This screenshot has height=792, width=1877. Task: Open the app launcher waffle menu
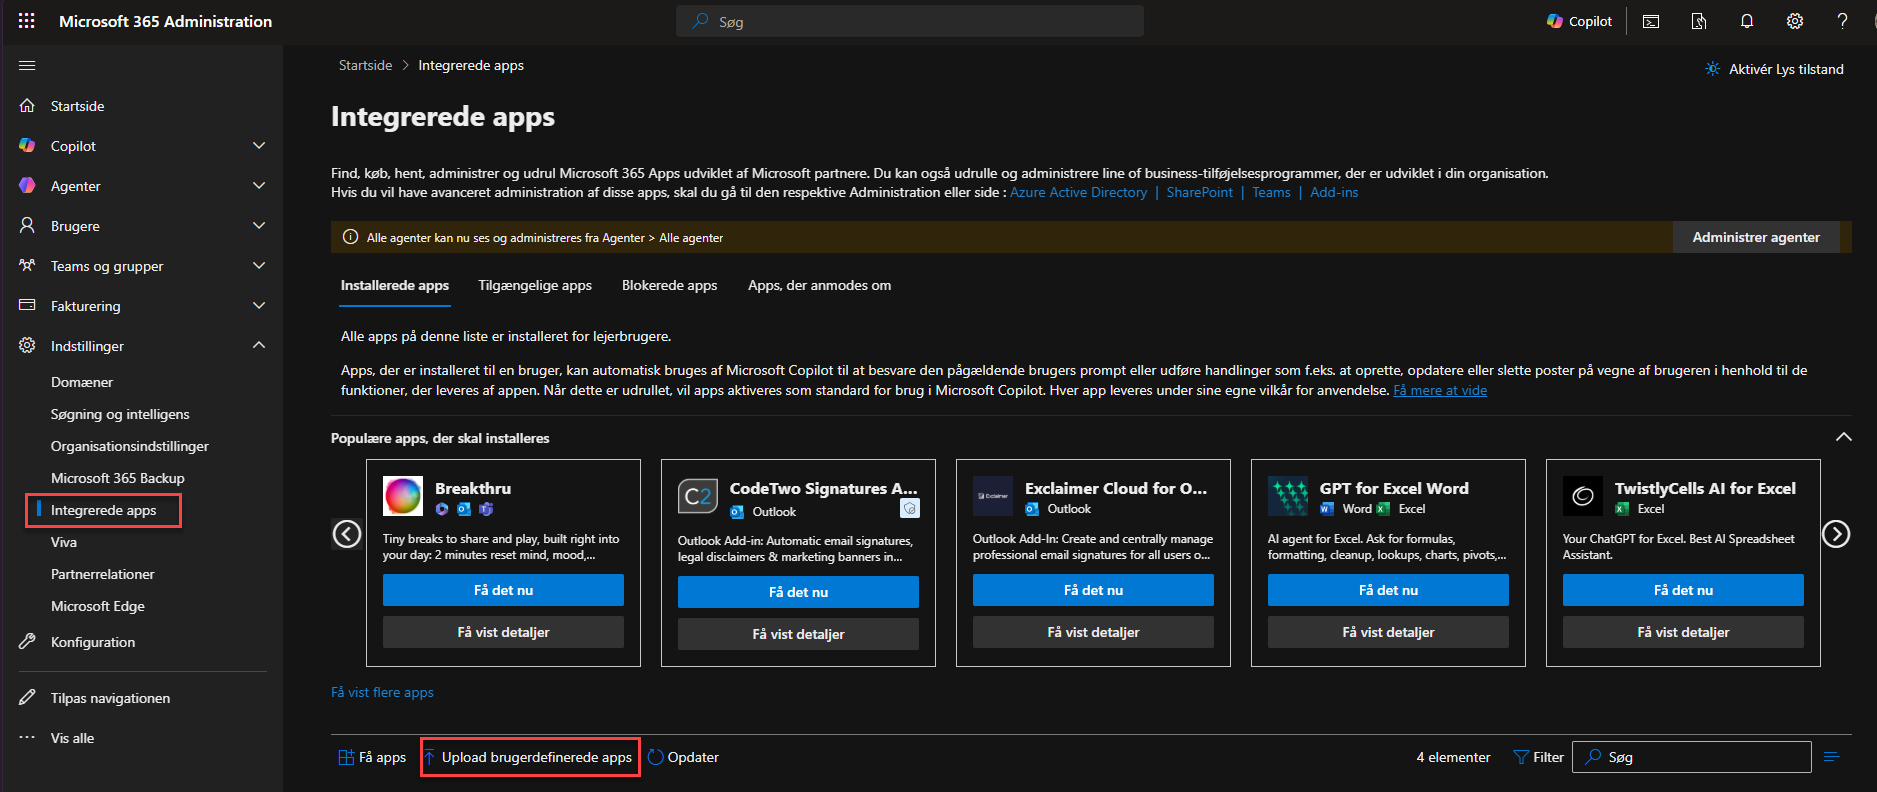[x=27, y=21]
